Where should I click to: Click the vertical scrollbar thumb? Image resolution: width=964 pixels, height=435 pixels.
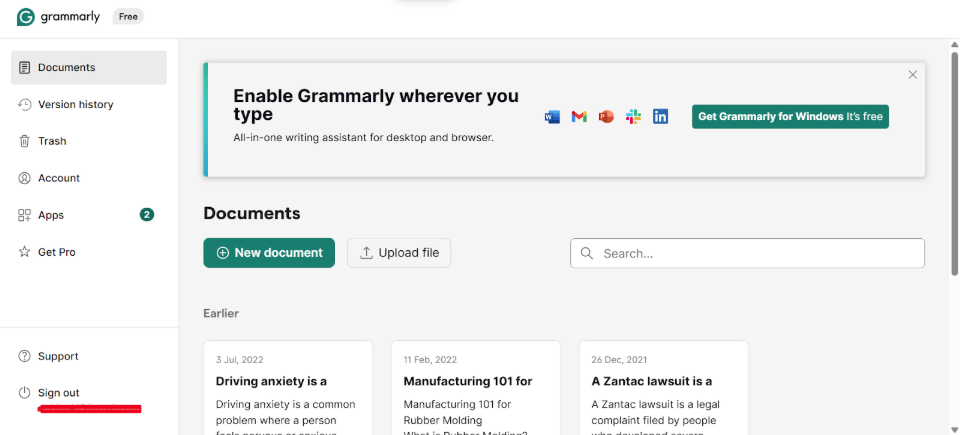pos(955,163)
